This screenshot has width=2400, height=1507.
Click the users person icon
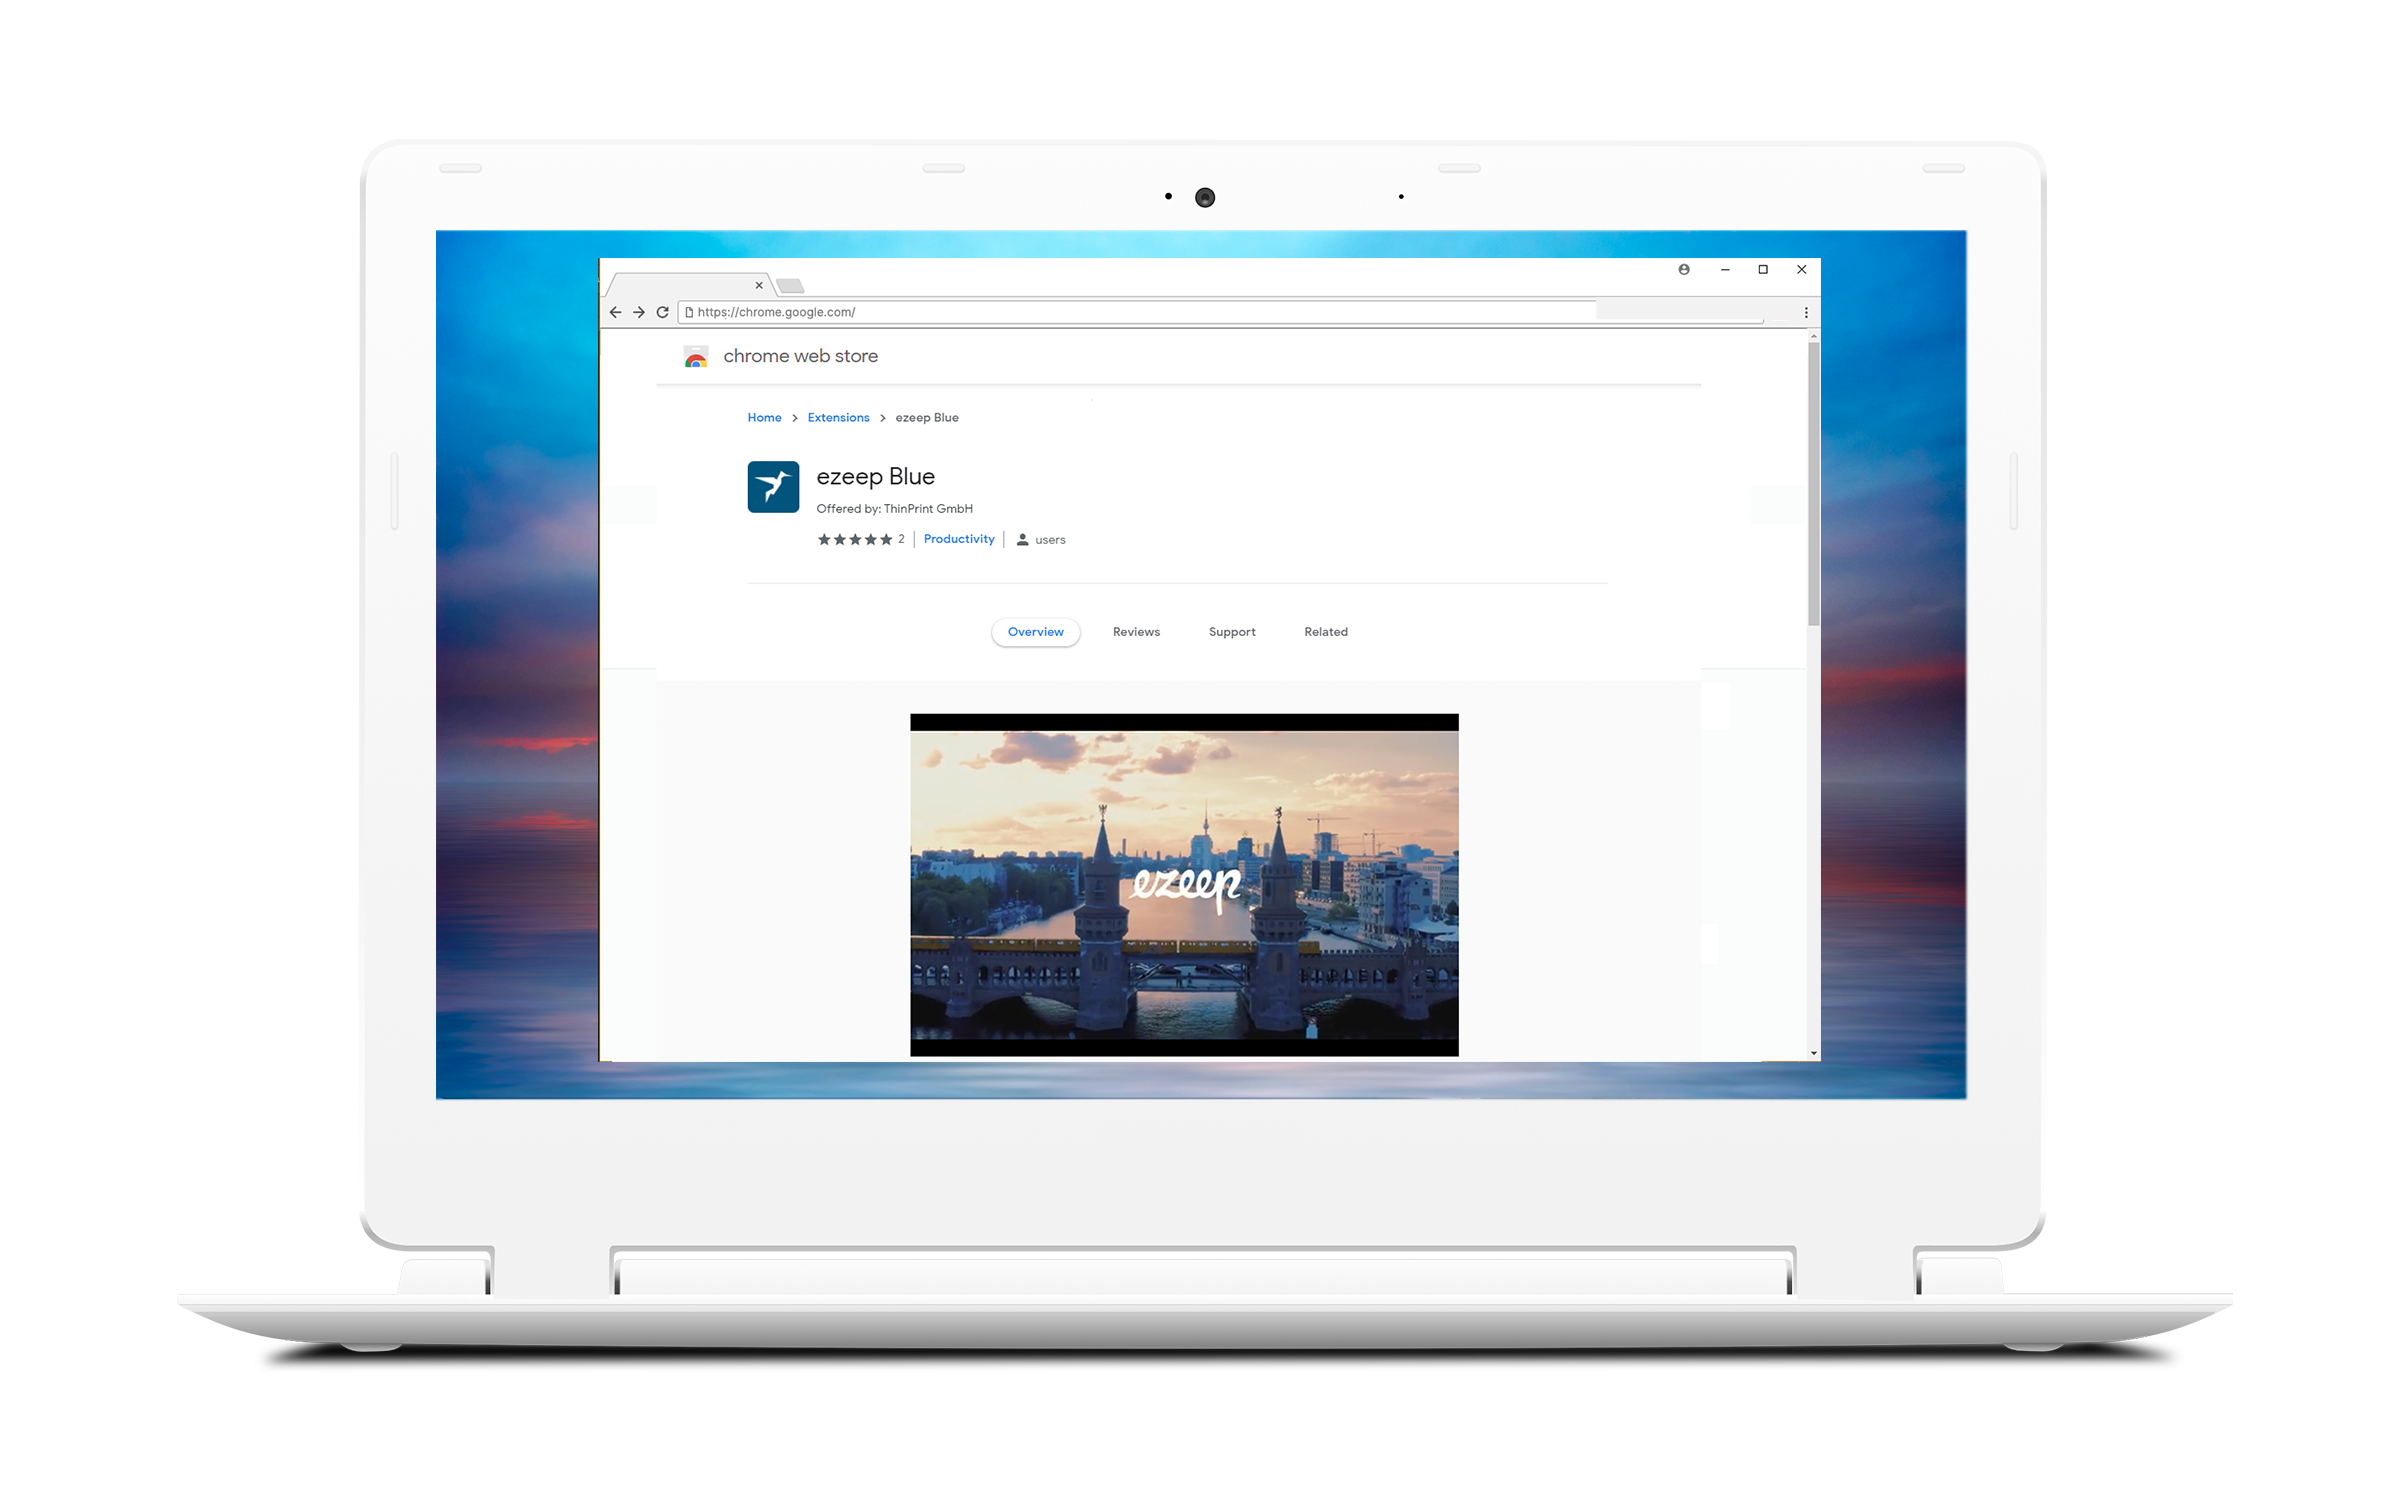point(1022,539)
